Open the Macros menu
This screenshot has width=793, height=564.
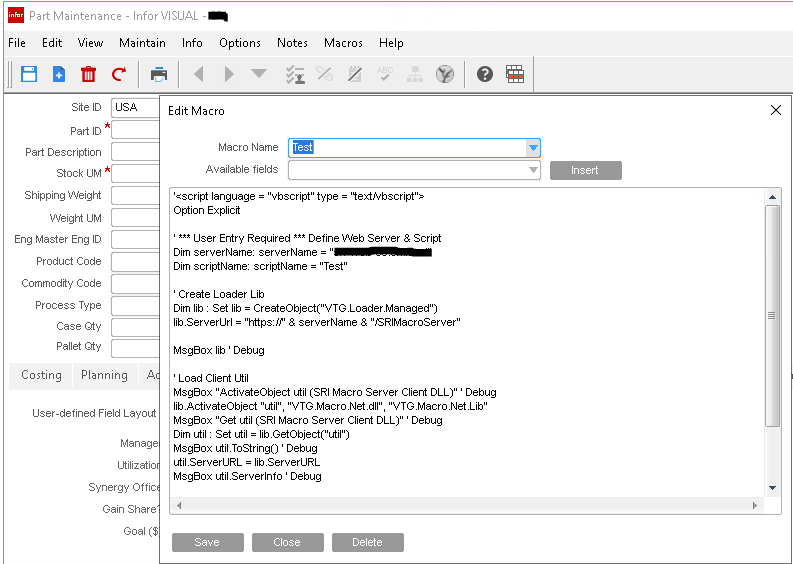pos(343,43)
